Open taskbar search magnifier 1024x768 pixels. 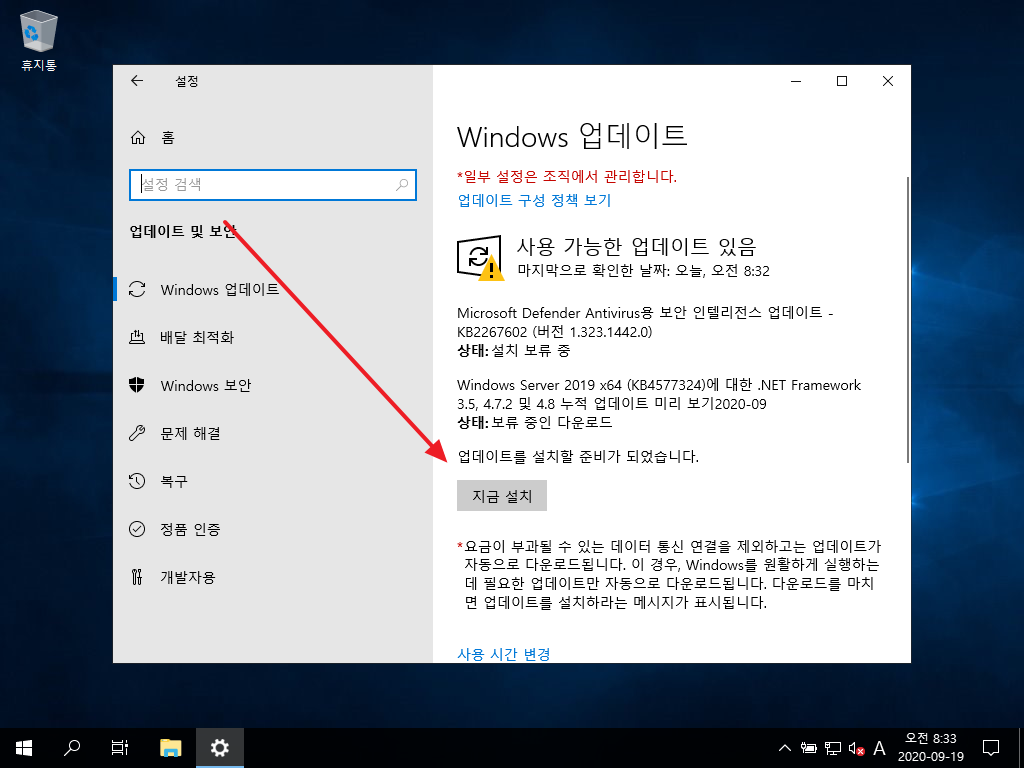tap(72, 748)
